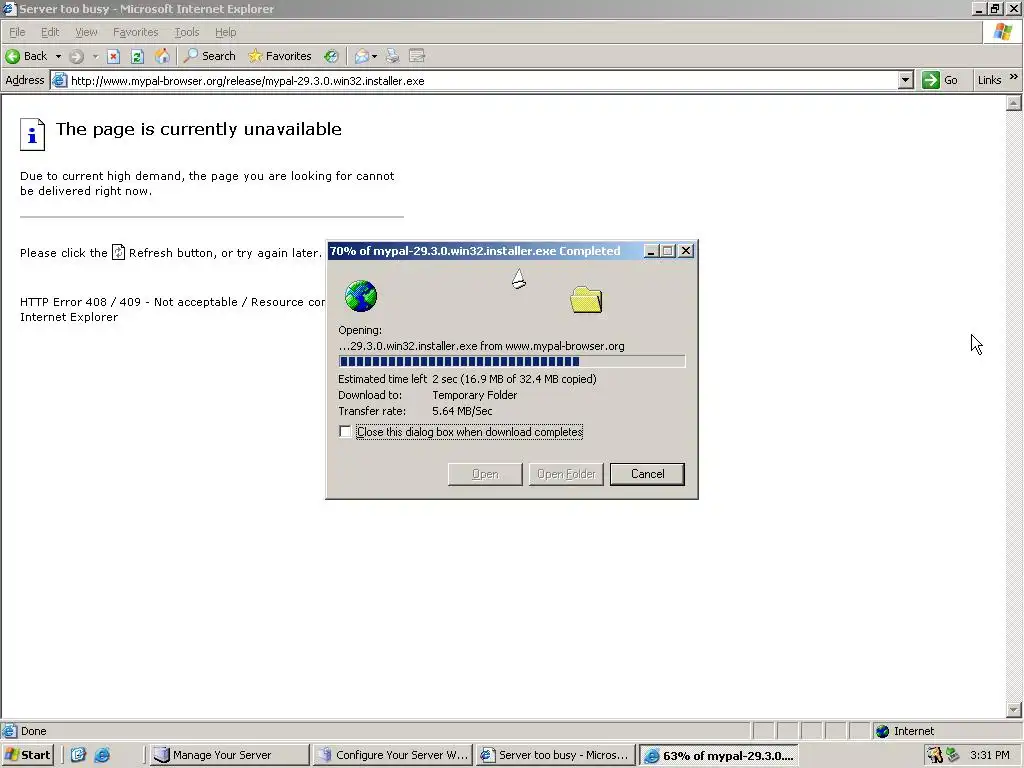Viewport: 1024px width, 768px height.
Task: Click the disabled Open button in download dialog
Action: pos(485,474)
